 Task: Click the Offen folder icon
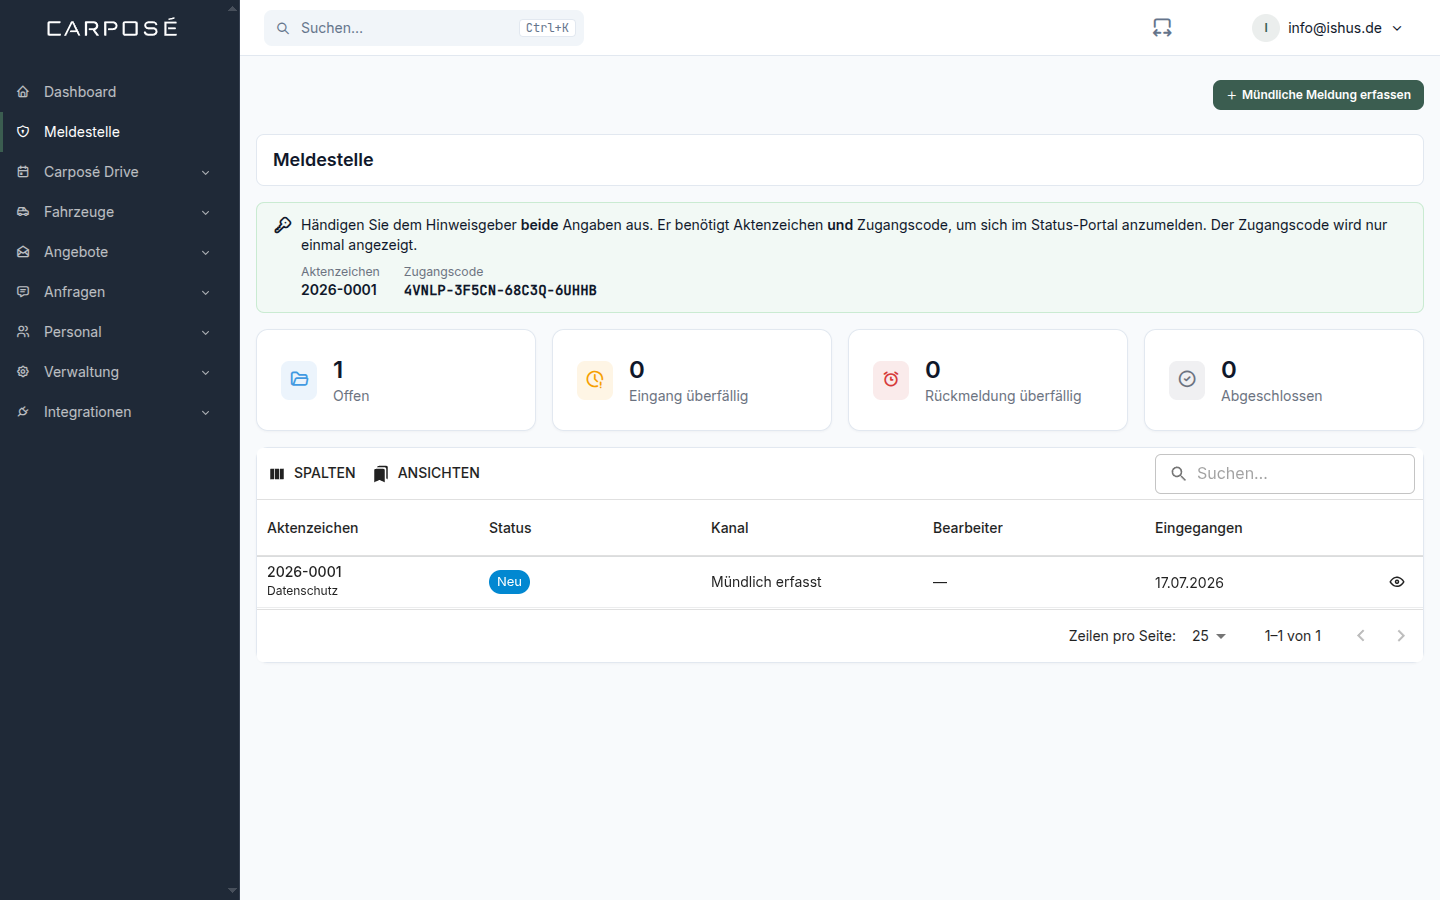[299, 380]
